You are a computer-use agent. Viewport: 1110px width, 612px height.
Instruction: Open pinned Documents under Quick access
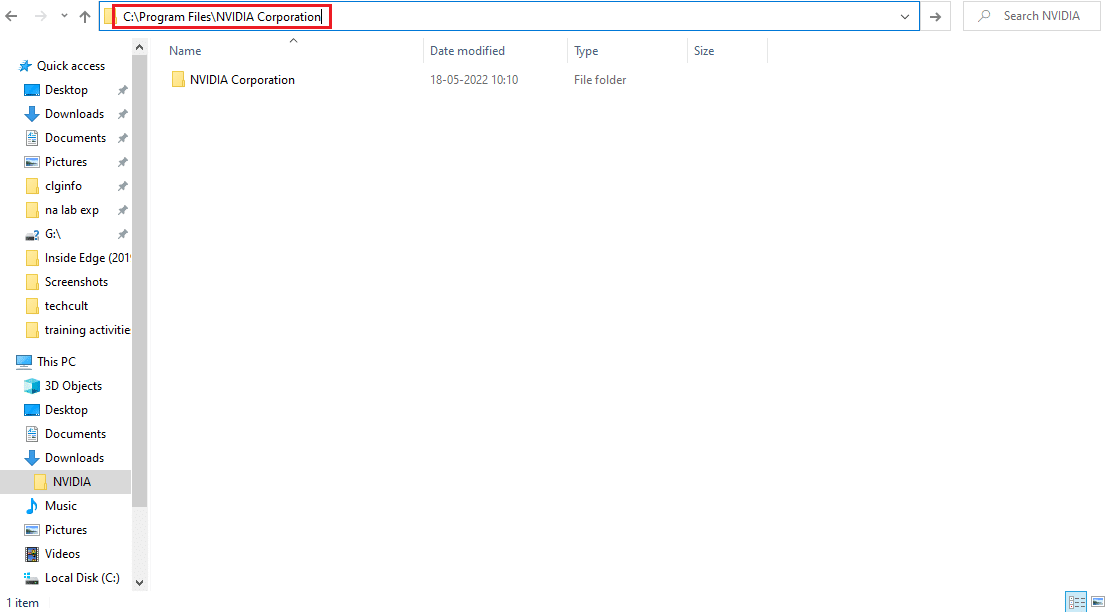coord(75,138)
